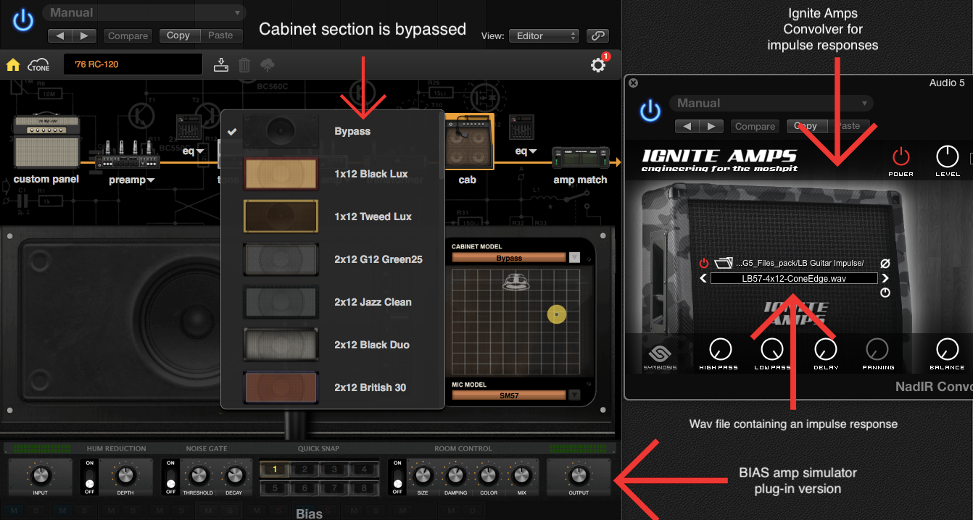974x520 pixels.
Task: Click previous impulse file left arrow
Action: tap(703, 279)
